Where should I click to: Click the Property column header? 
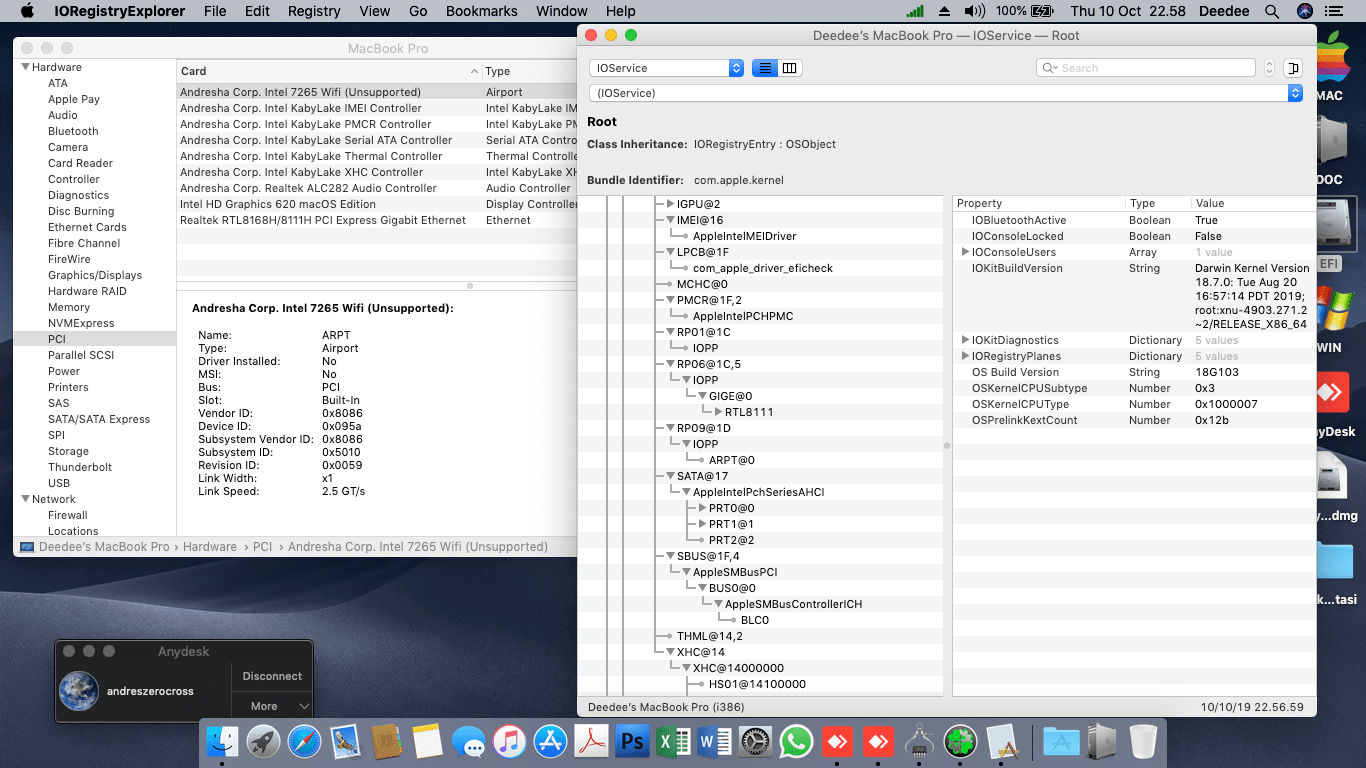pyautogui.click(x=1039, y=203)
